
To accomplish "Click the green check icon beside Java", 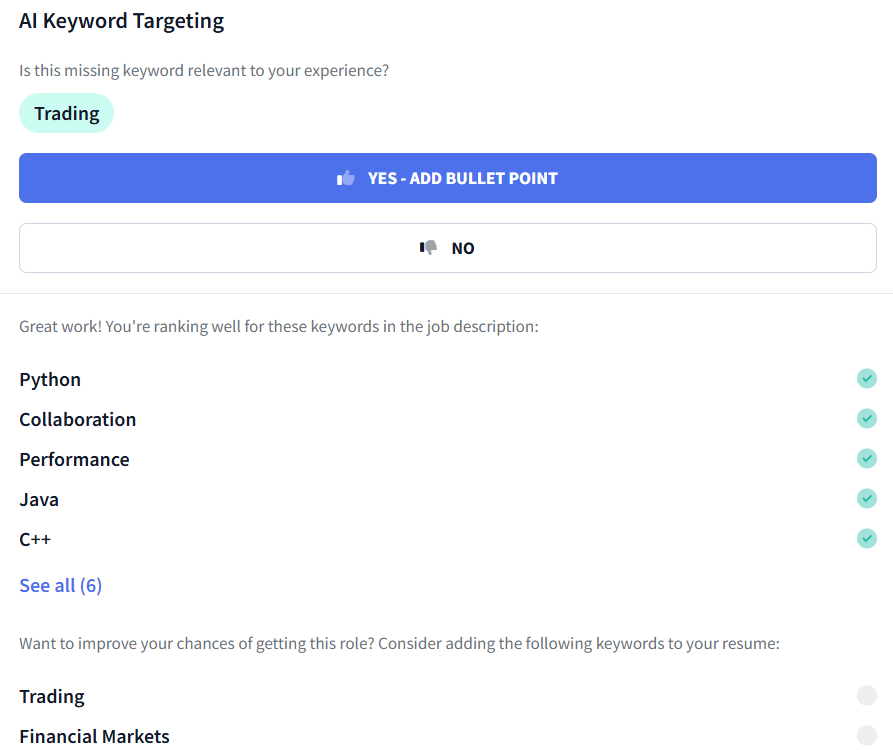I will click(x=867, y=498).
